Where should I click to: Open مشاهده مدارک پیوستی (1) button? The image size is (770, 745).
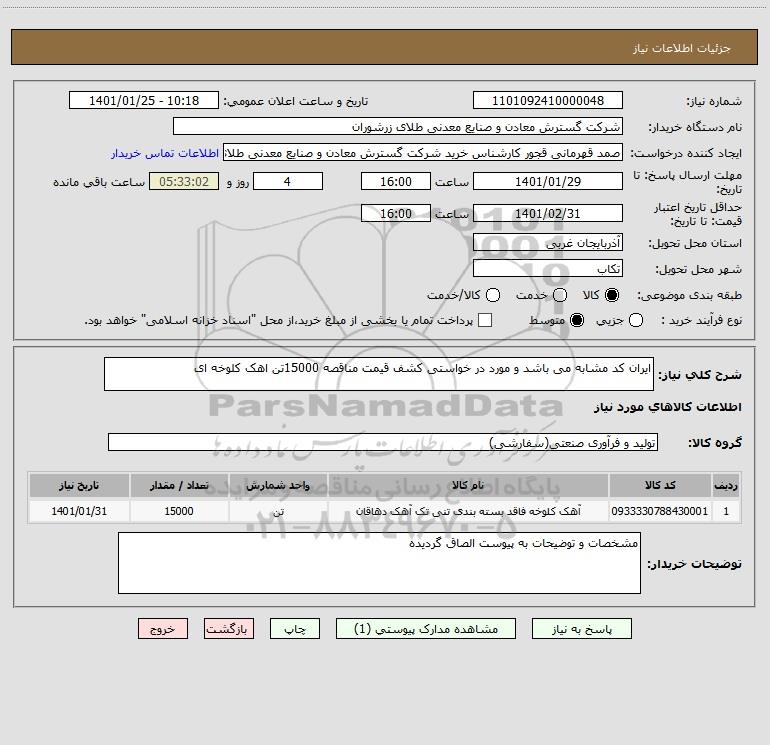(426, 629)
